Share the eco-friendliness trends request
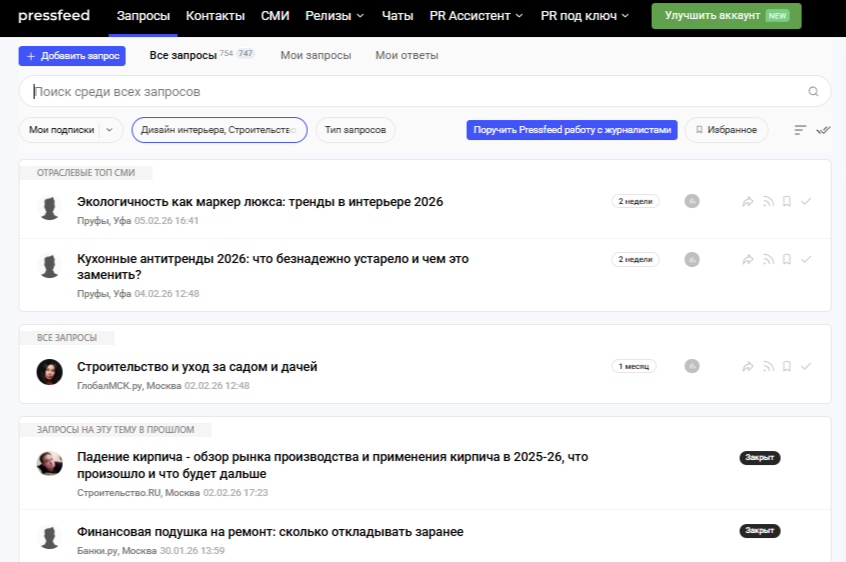846x562 pixels. pos(747,202)
